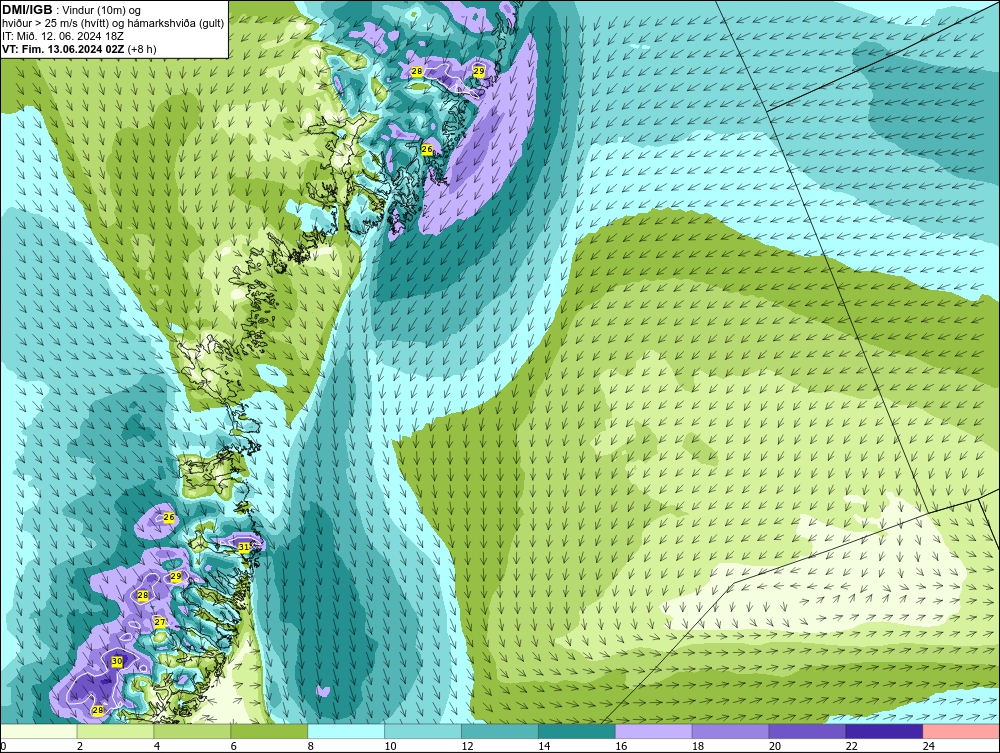Click scale value 18 on color bar
This screenshot has width=1000, height=753.
698,746
